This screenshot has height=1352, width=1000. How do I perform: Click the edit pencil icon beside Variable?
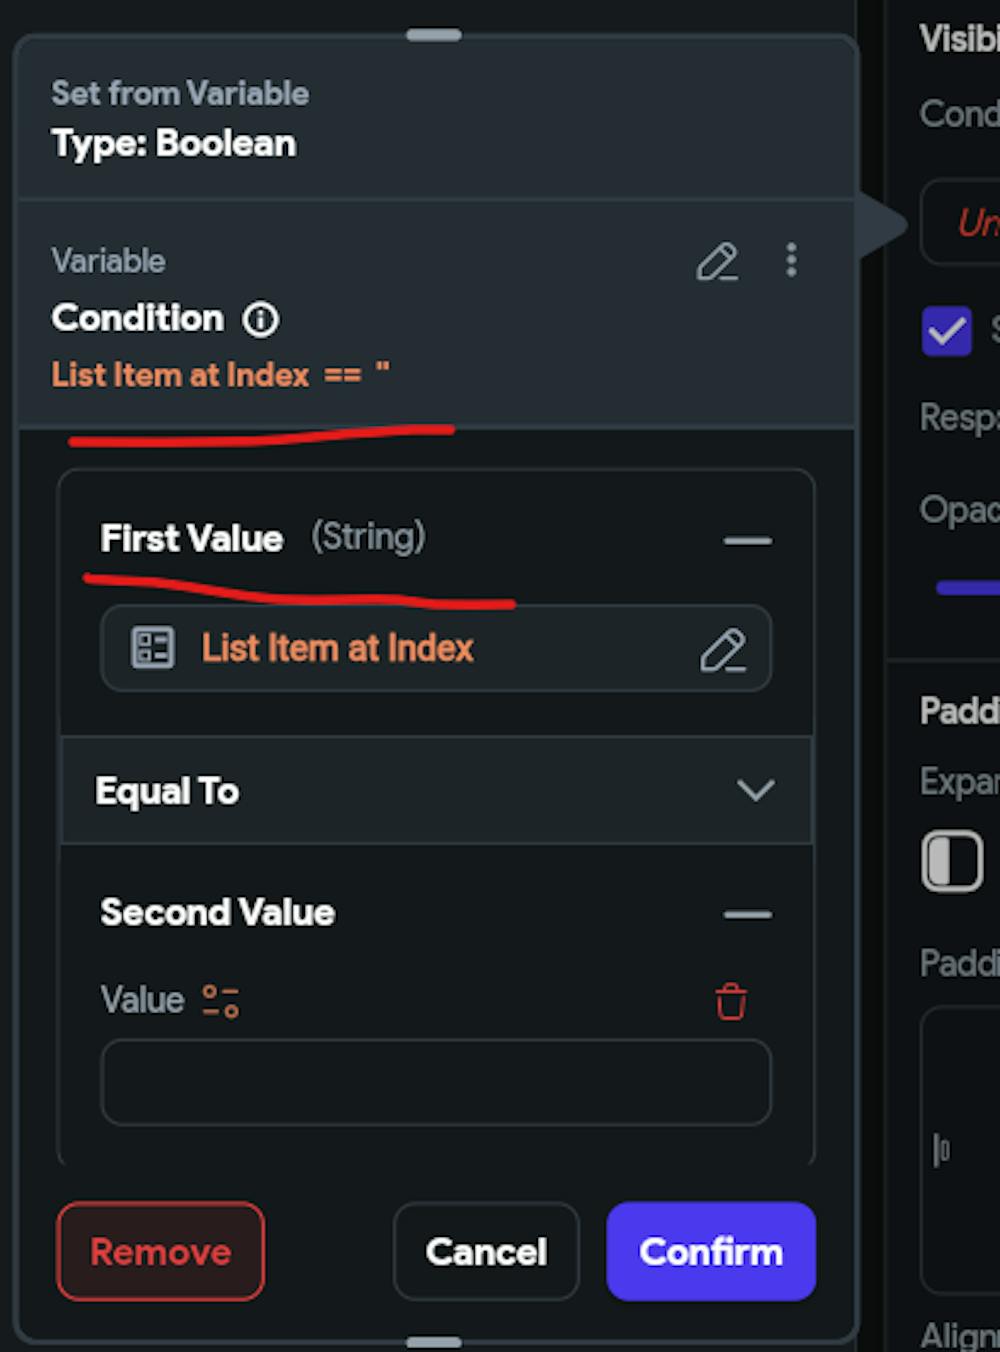point(717,262)
